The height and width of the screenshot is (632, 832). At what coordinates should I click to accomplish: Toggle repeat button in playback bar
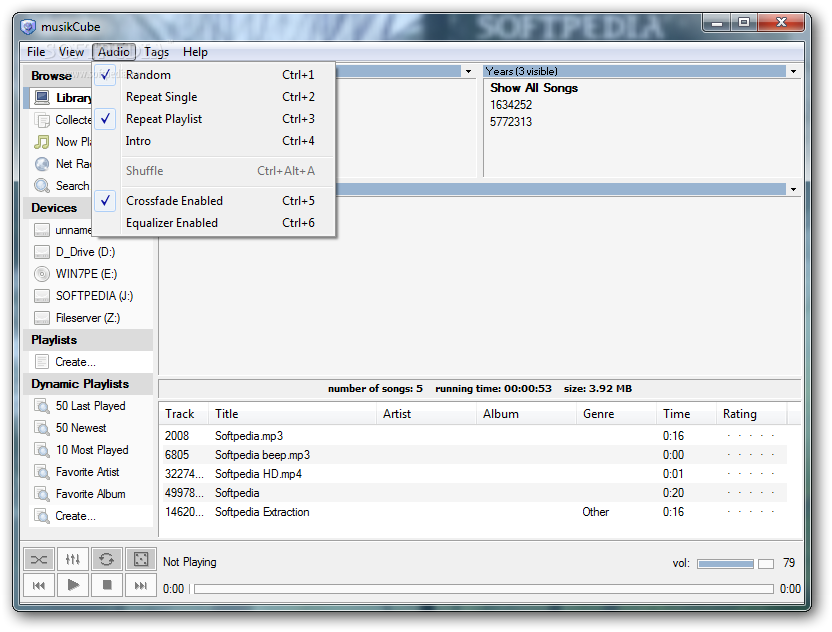point(107,559)
